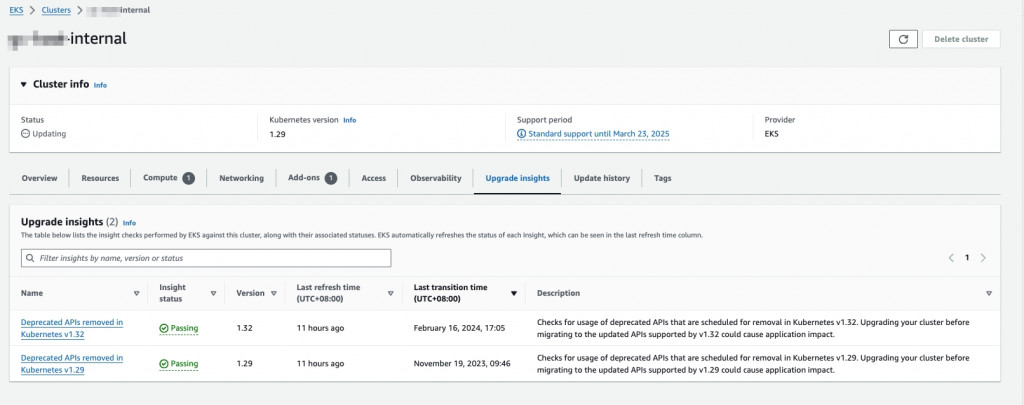Screen dimensions: 1024x405
Task: Collapse the Cluster info section
Action: pyautogui.click(x=23, y=84)
